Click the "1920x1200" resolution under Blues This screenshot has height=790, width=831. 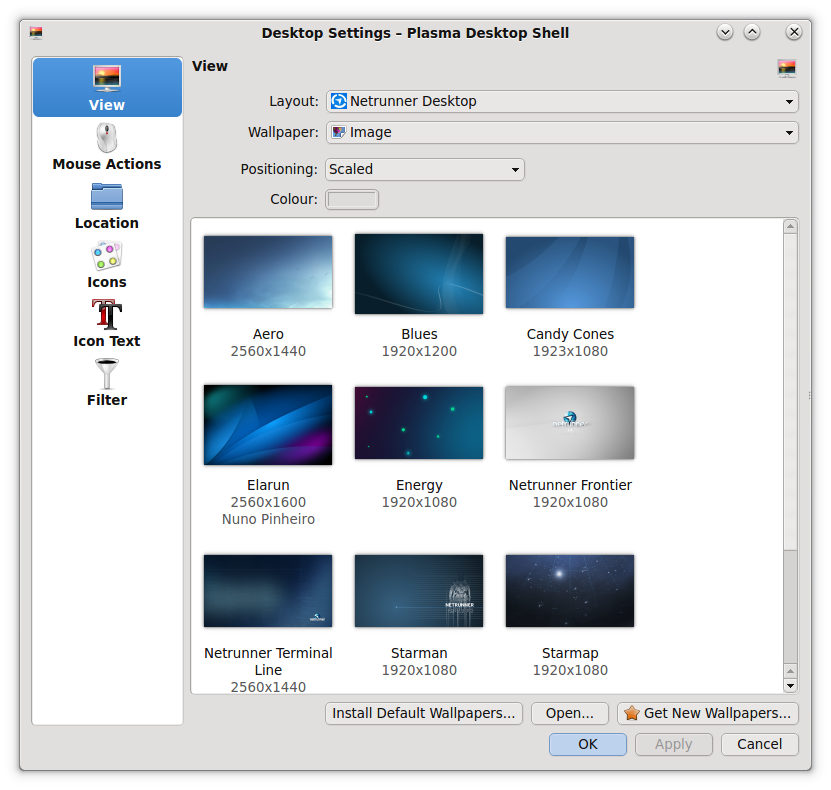click(x=419, y=351)
